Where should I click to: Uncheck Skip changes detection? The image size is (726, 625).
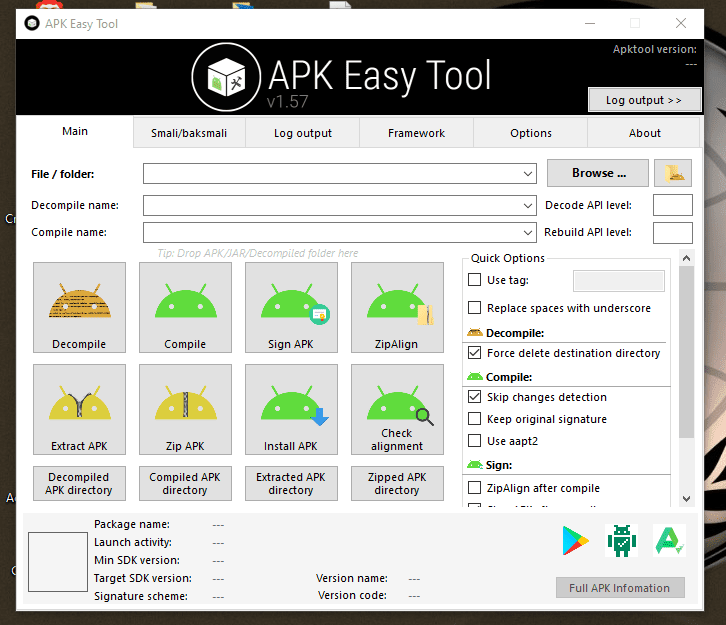(475, 397)
